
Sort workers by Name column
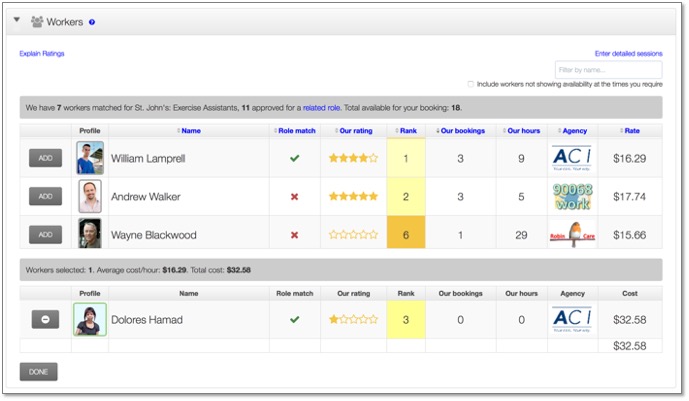tap(191, 131)
